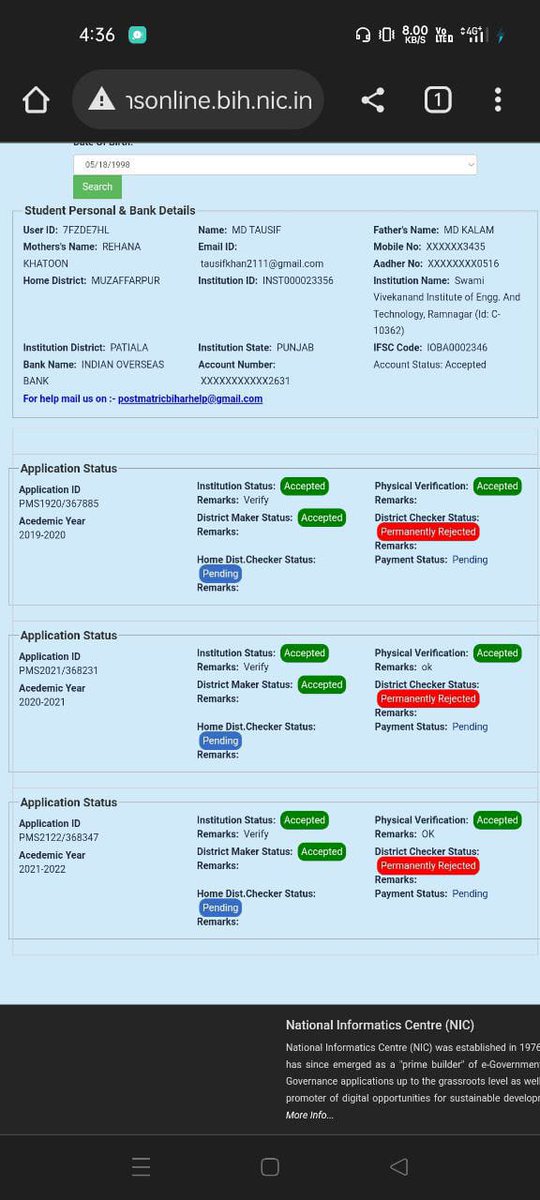The image size is (540, 1200).
Task: Open the browser three-dot menu
Action: click(498, 100)
